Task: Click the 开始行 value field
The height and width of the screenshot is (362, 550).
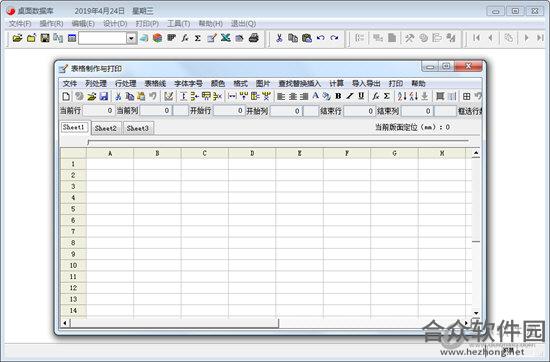Action: (229, 111)
